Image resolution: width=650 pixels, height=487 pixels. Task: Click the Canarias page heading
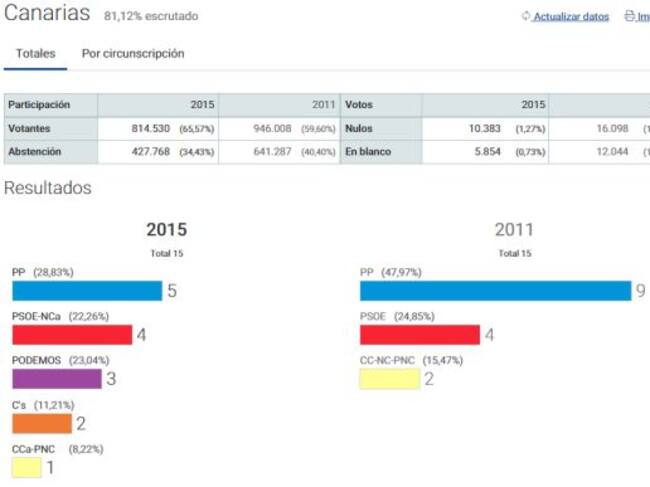coord(48,15)
